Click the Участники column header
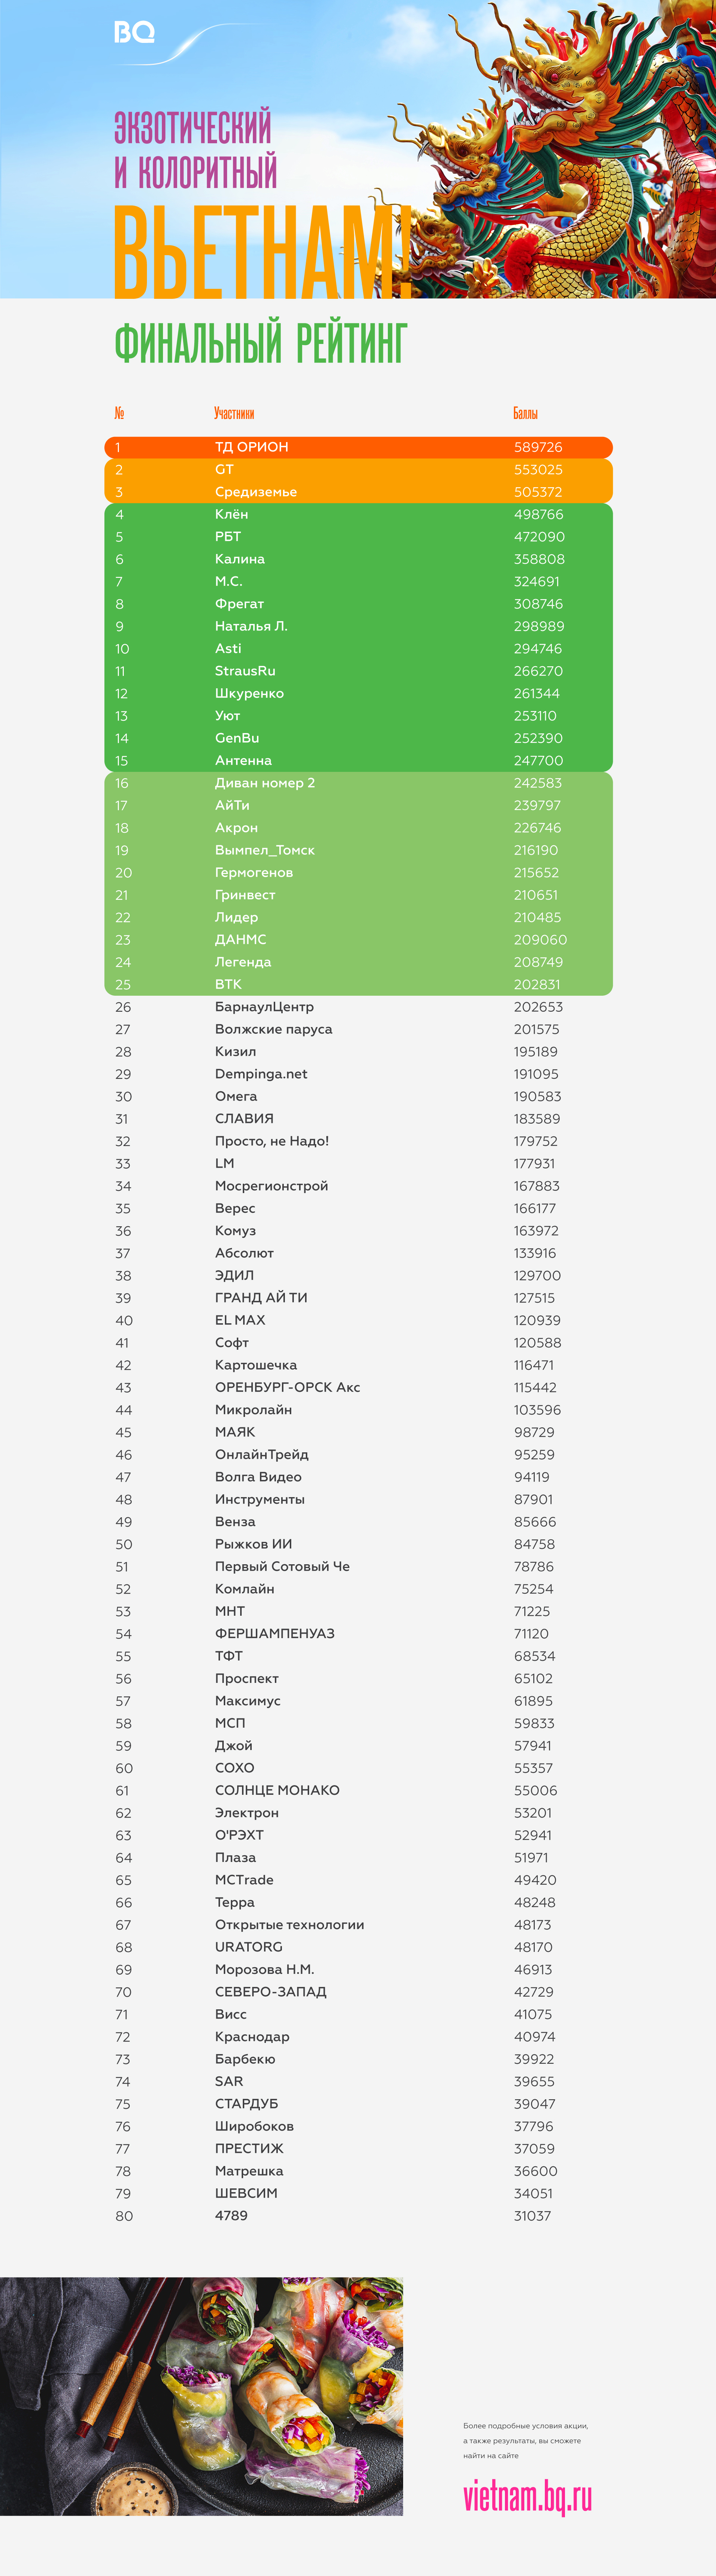Image resolution: width=716 pixels, height=2576 pixels. click(234, 413)
